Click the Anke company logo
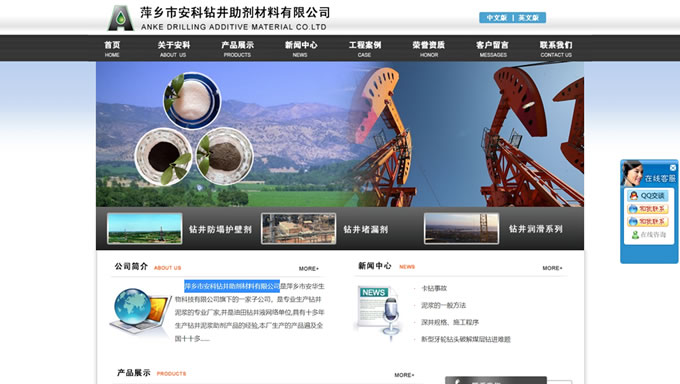Viewport: 680px width, 384px height. (120, 18)
